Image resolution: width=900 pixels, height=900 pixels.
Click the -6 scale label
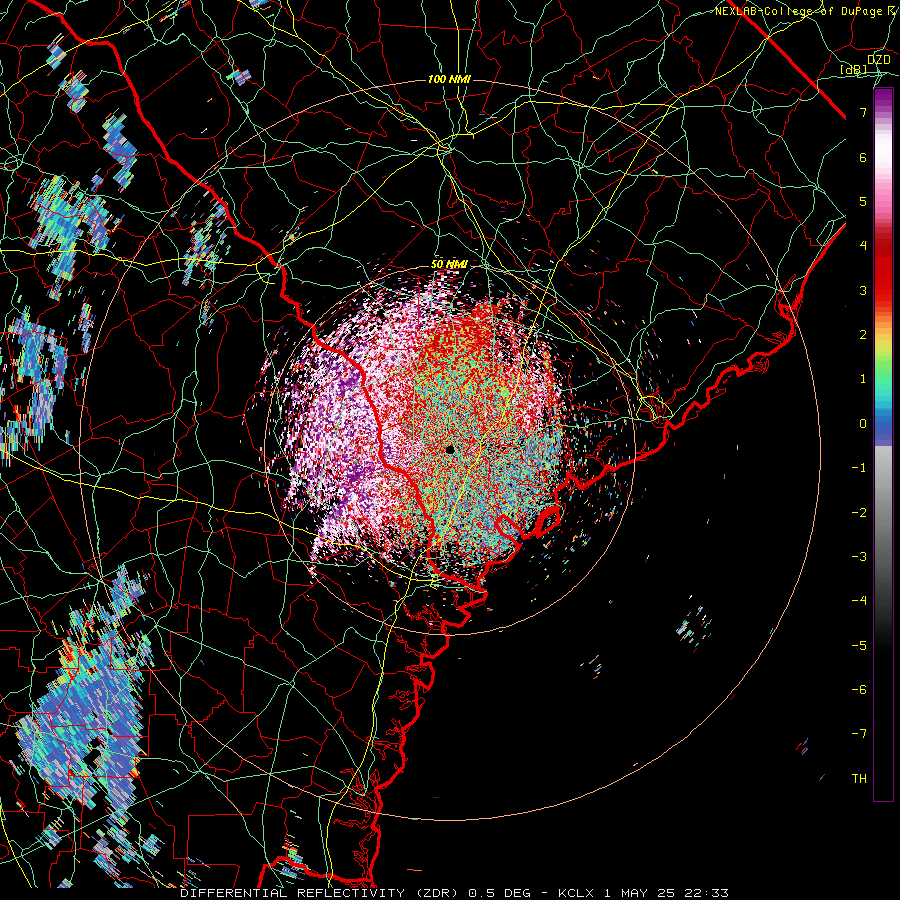(859, 689)
